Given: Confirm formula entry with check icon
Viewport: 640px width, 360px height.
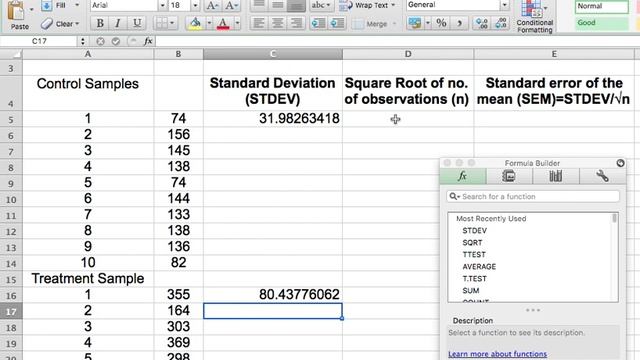Looking at the screenshot, I should (x=116, y=41).
